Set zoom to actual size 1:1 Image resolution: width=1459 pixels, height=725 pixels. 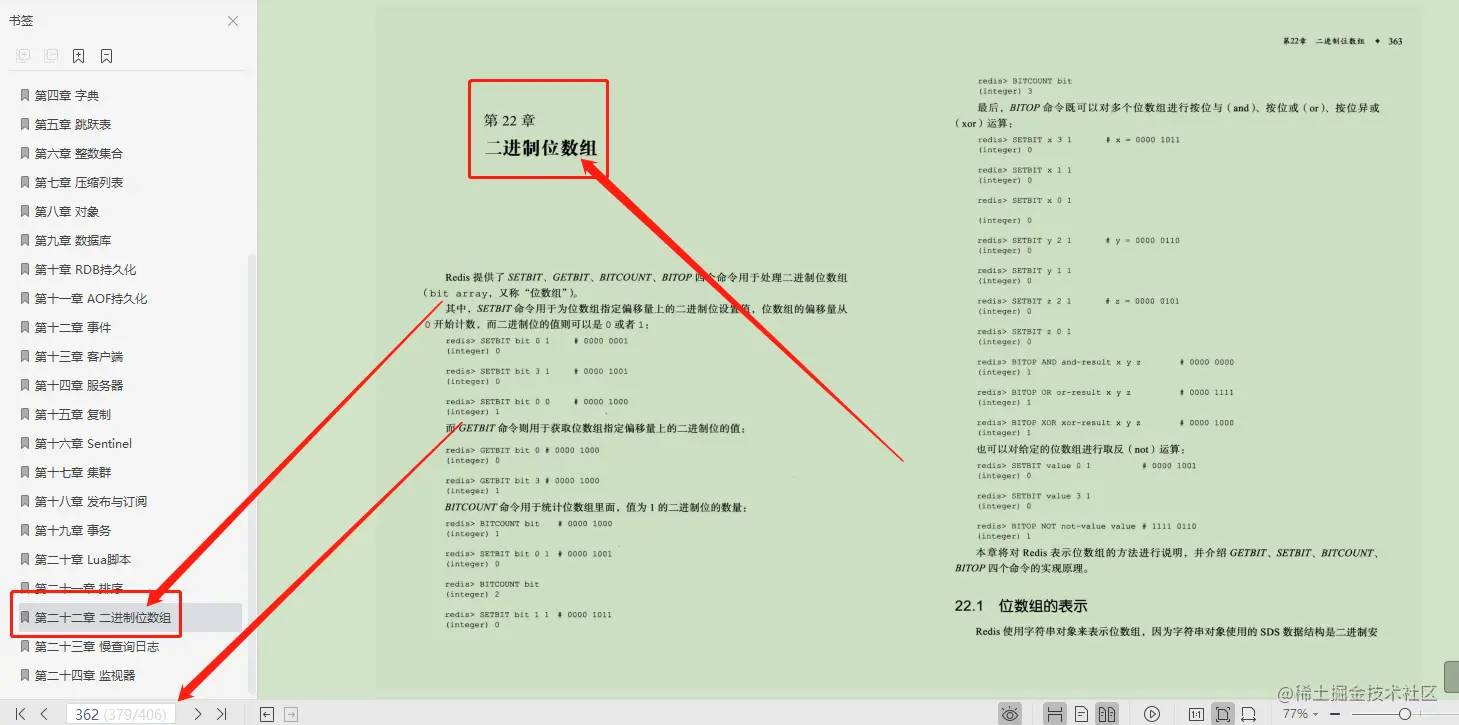1196,714
